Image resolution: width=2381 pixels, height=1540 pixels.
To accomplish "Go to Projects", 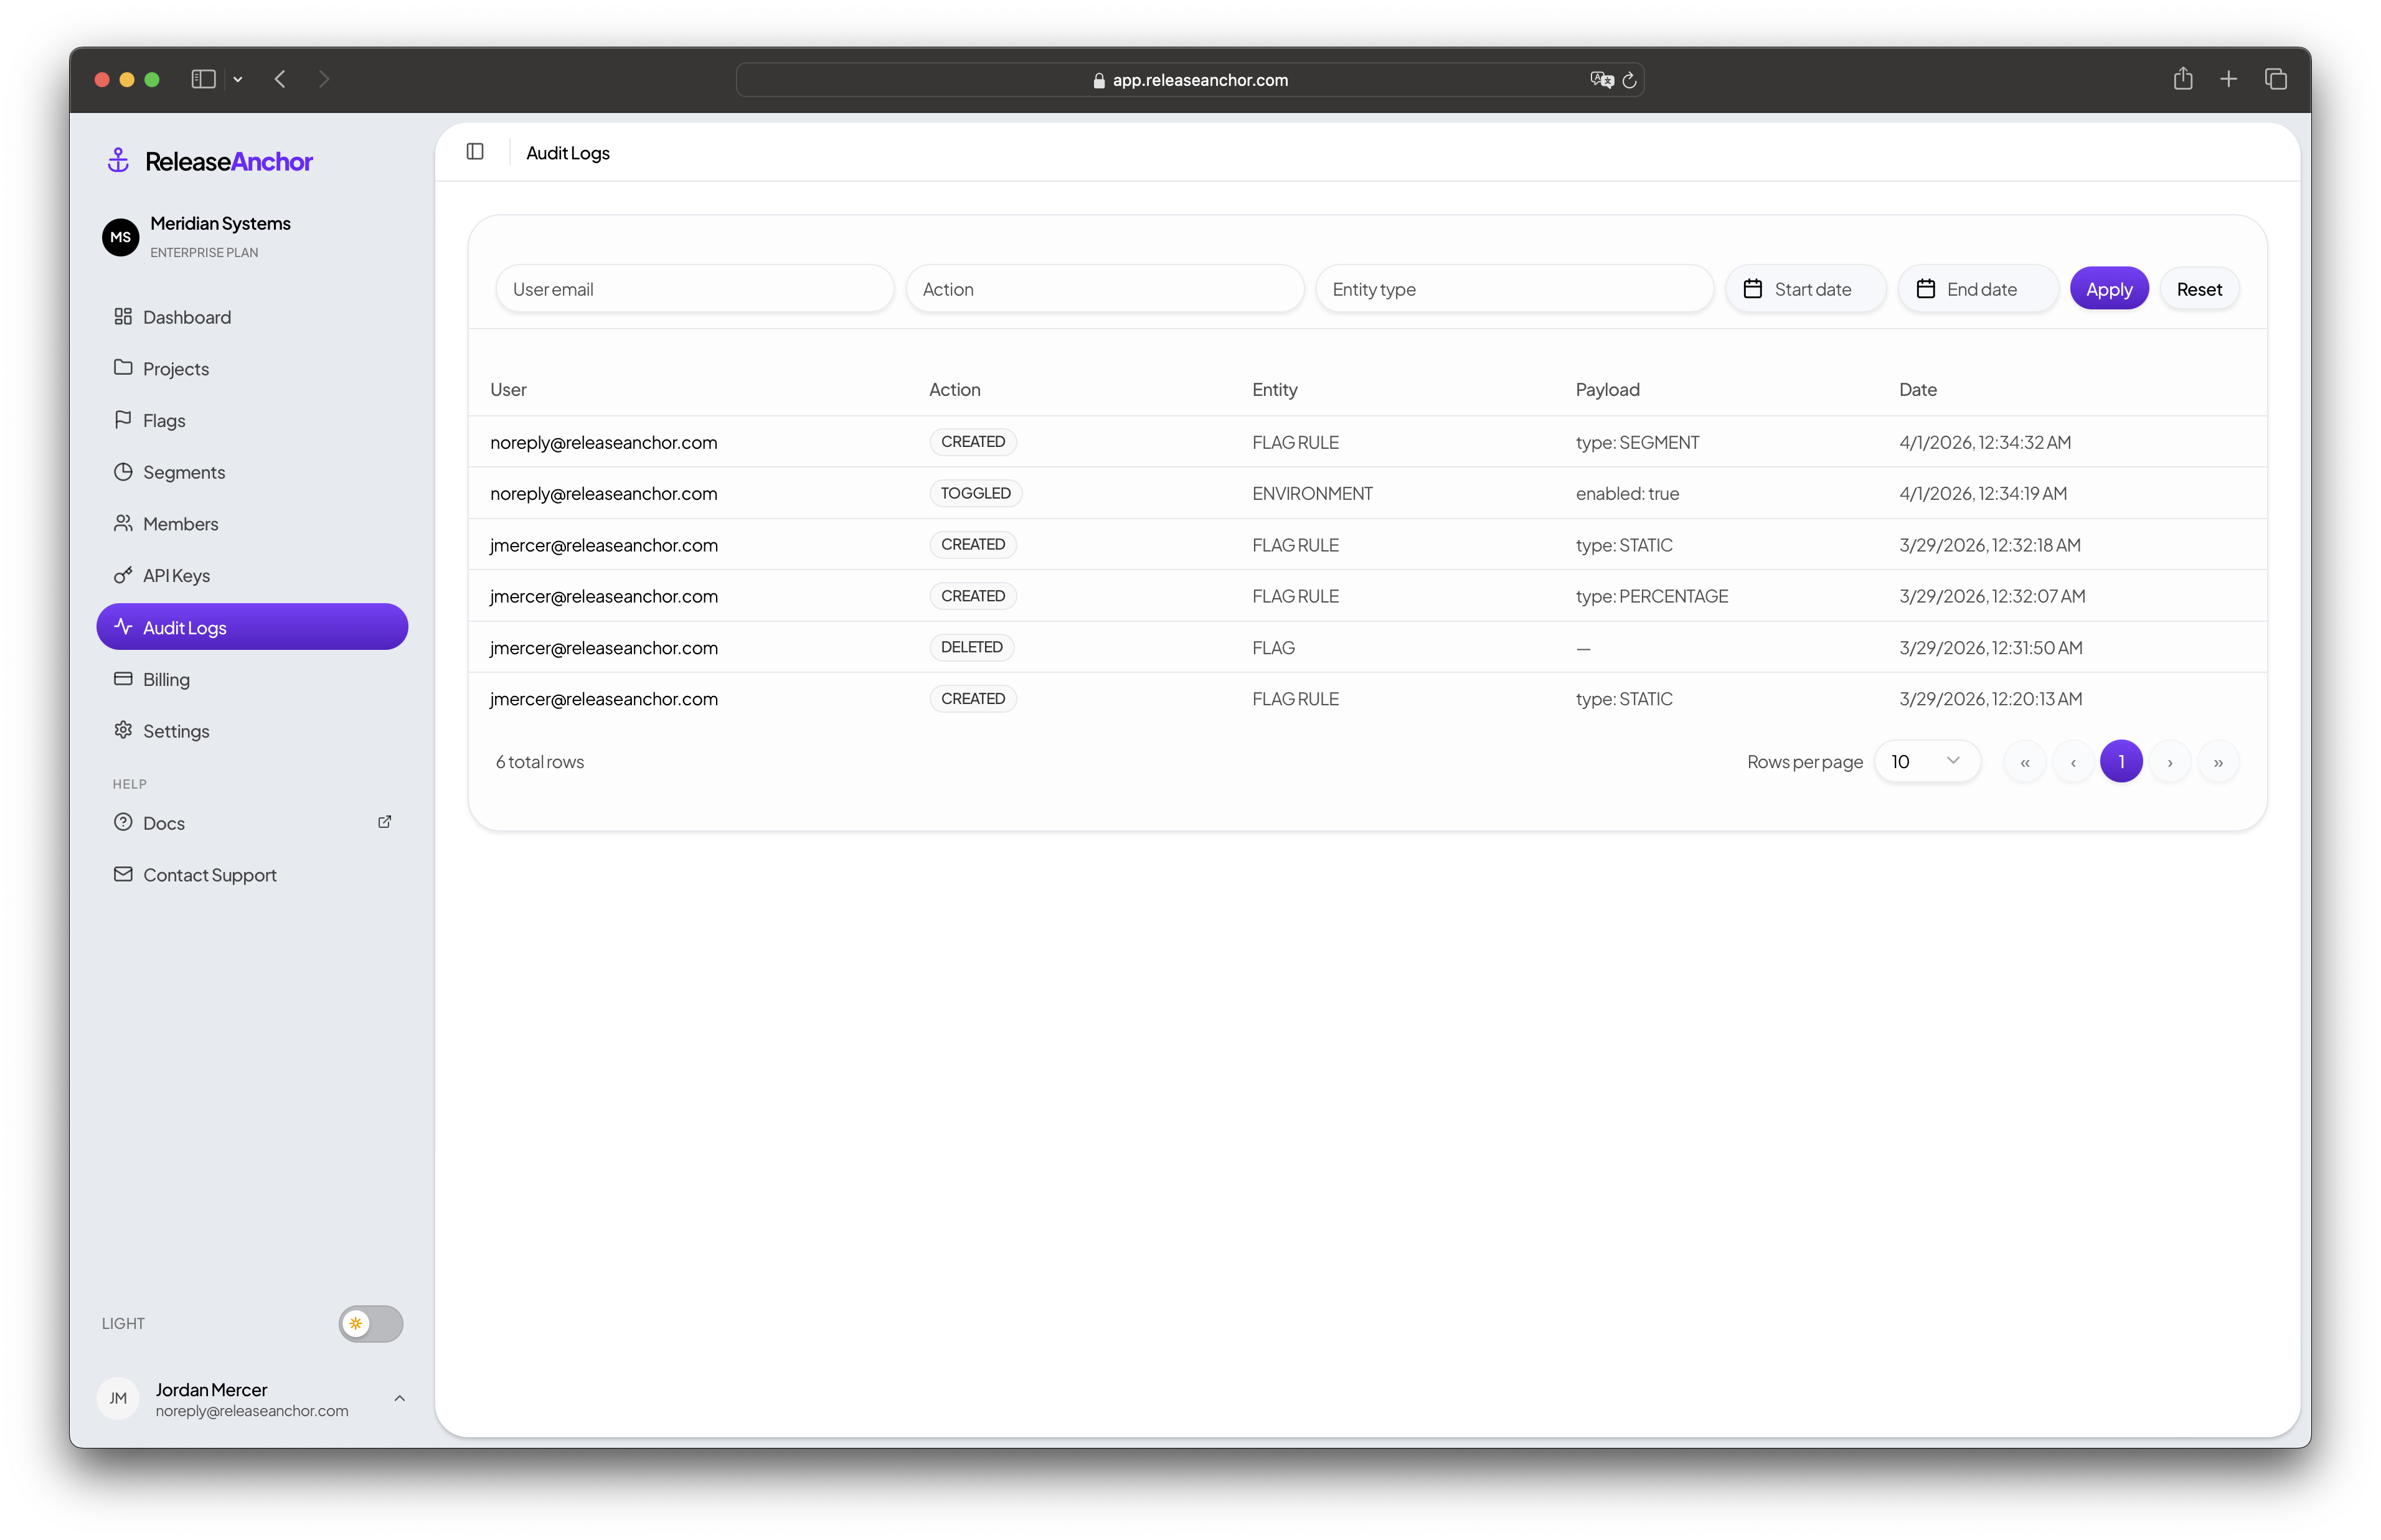I will pos(252,368).
